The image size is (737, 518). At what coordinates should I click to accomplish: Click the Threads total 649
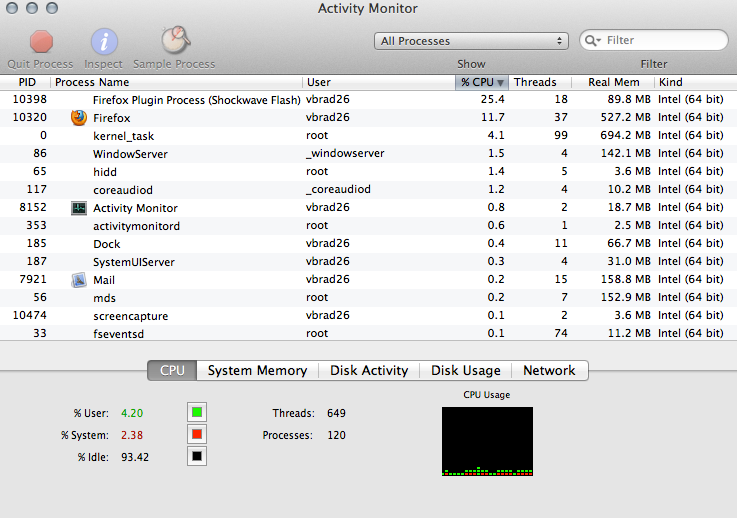pyautogui.click(x=337, y=413)
